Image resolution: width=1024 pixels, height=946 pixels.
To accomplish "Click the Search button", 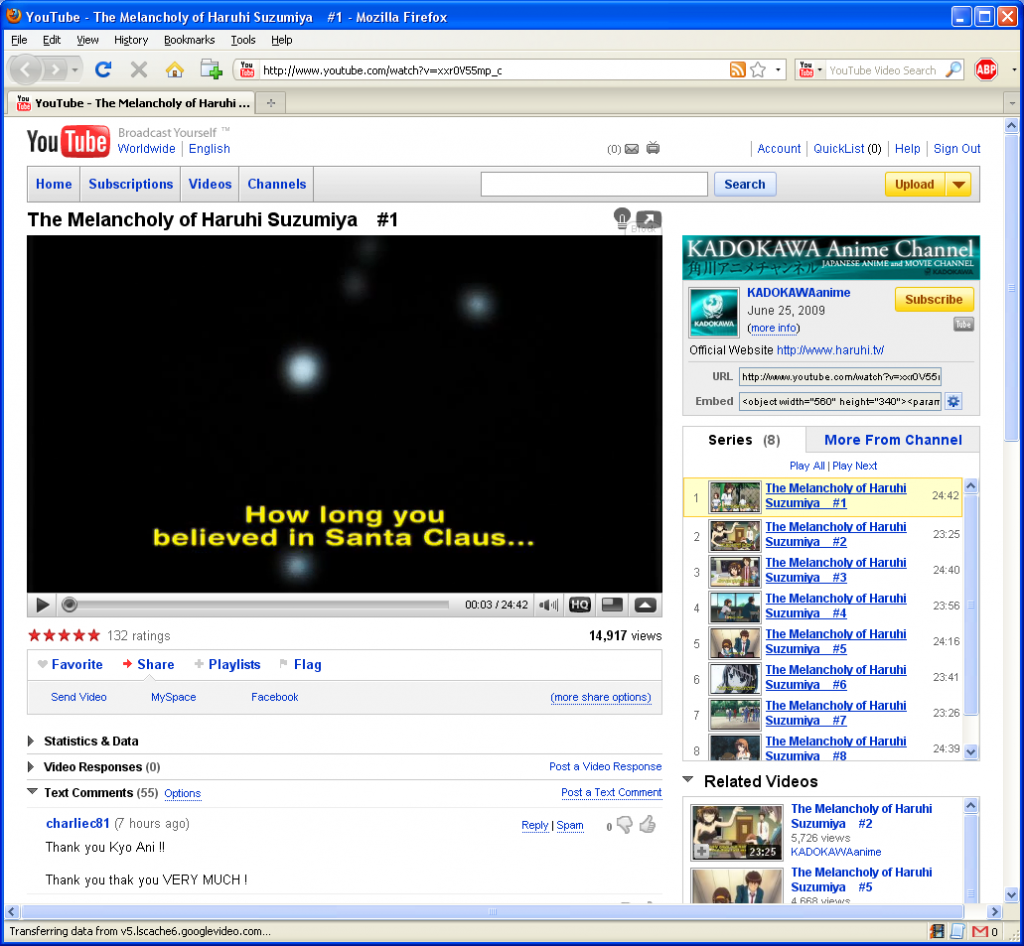I will (x=744, y=184).
